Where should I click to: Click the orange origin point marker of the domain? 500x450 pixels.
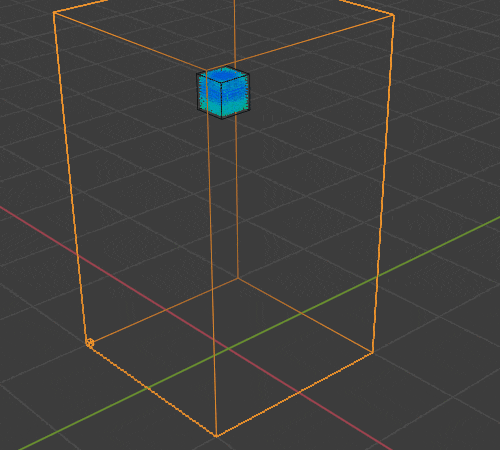click(x=90, y=343)
